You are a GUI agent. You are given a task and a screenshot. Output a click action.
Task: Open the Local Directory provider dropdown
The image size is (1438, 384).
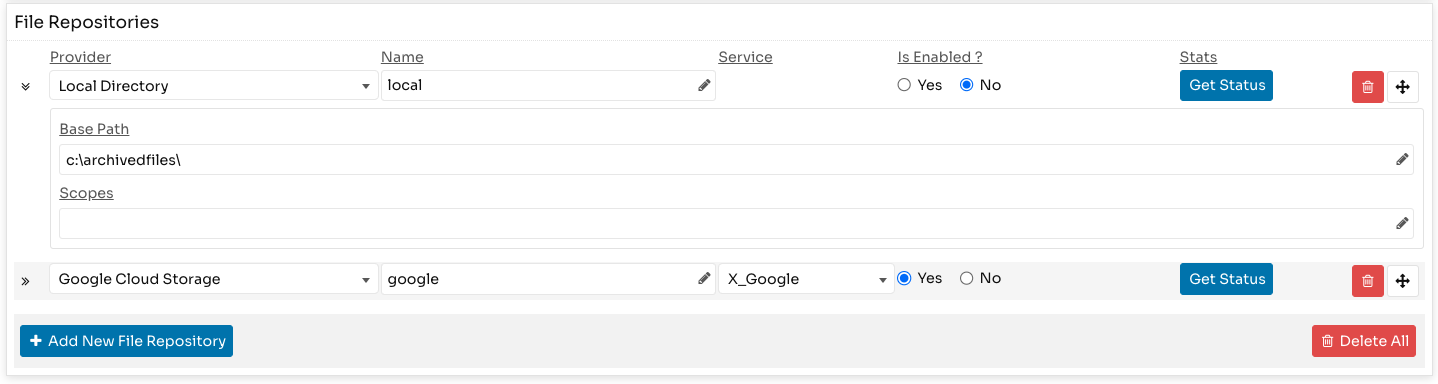coord(214,86)
